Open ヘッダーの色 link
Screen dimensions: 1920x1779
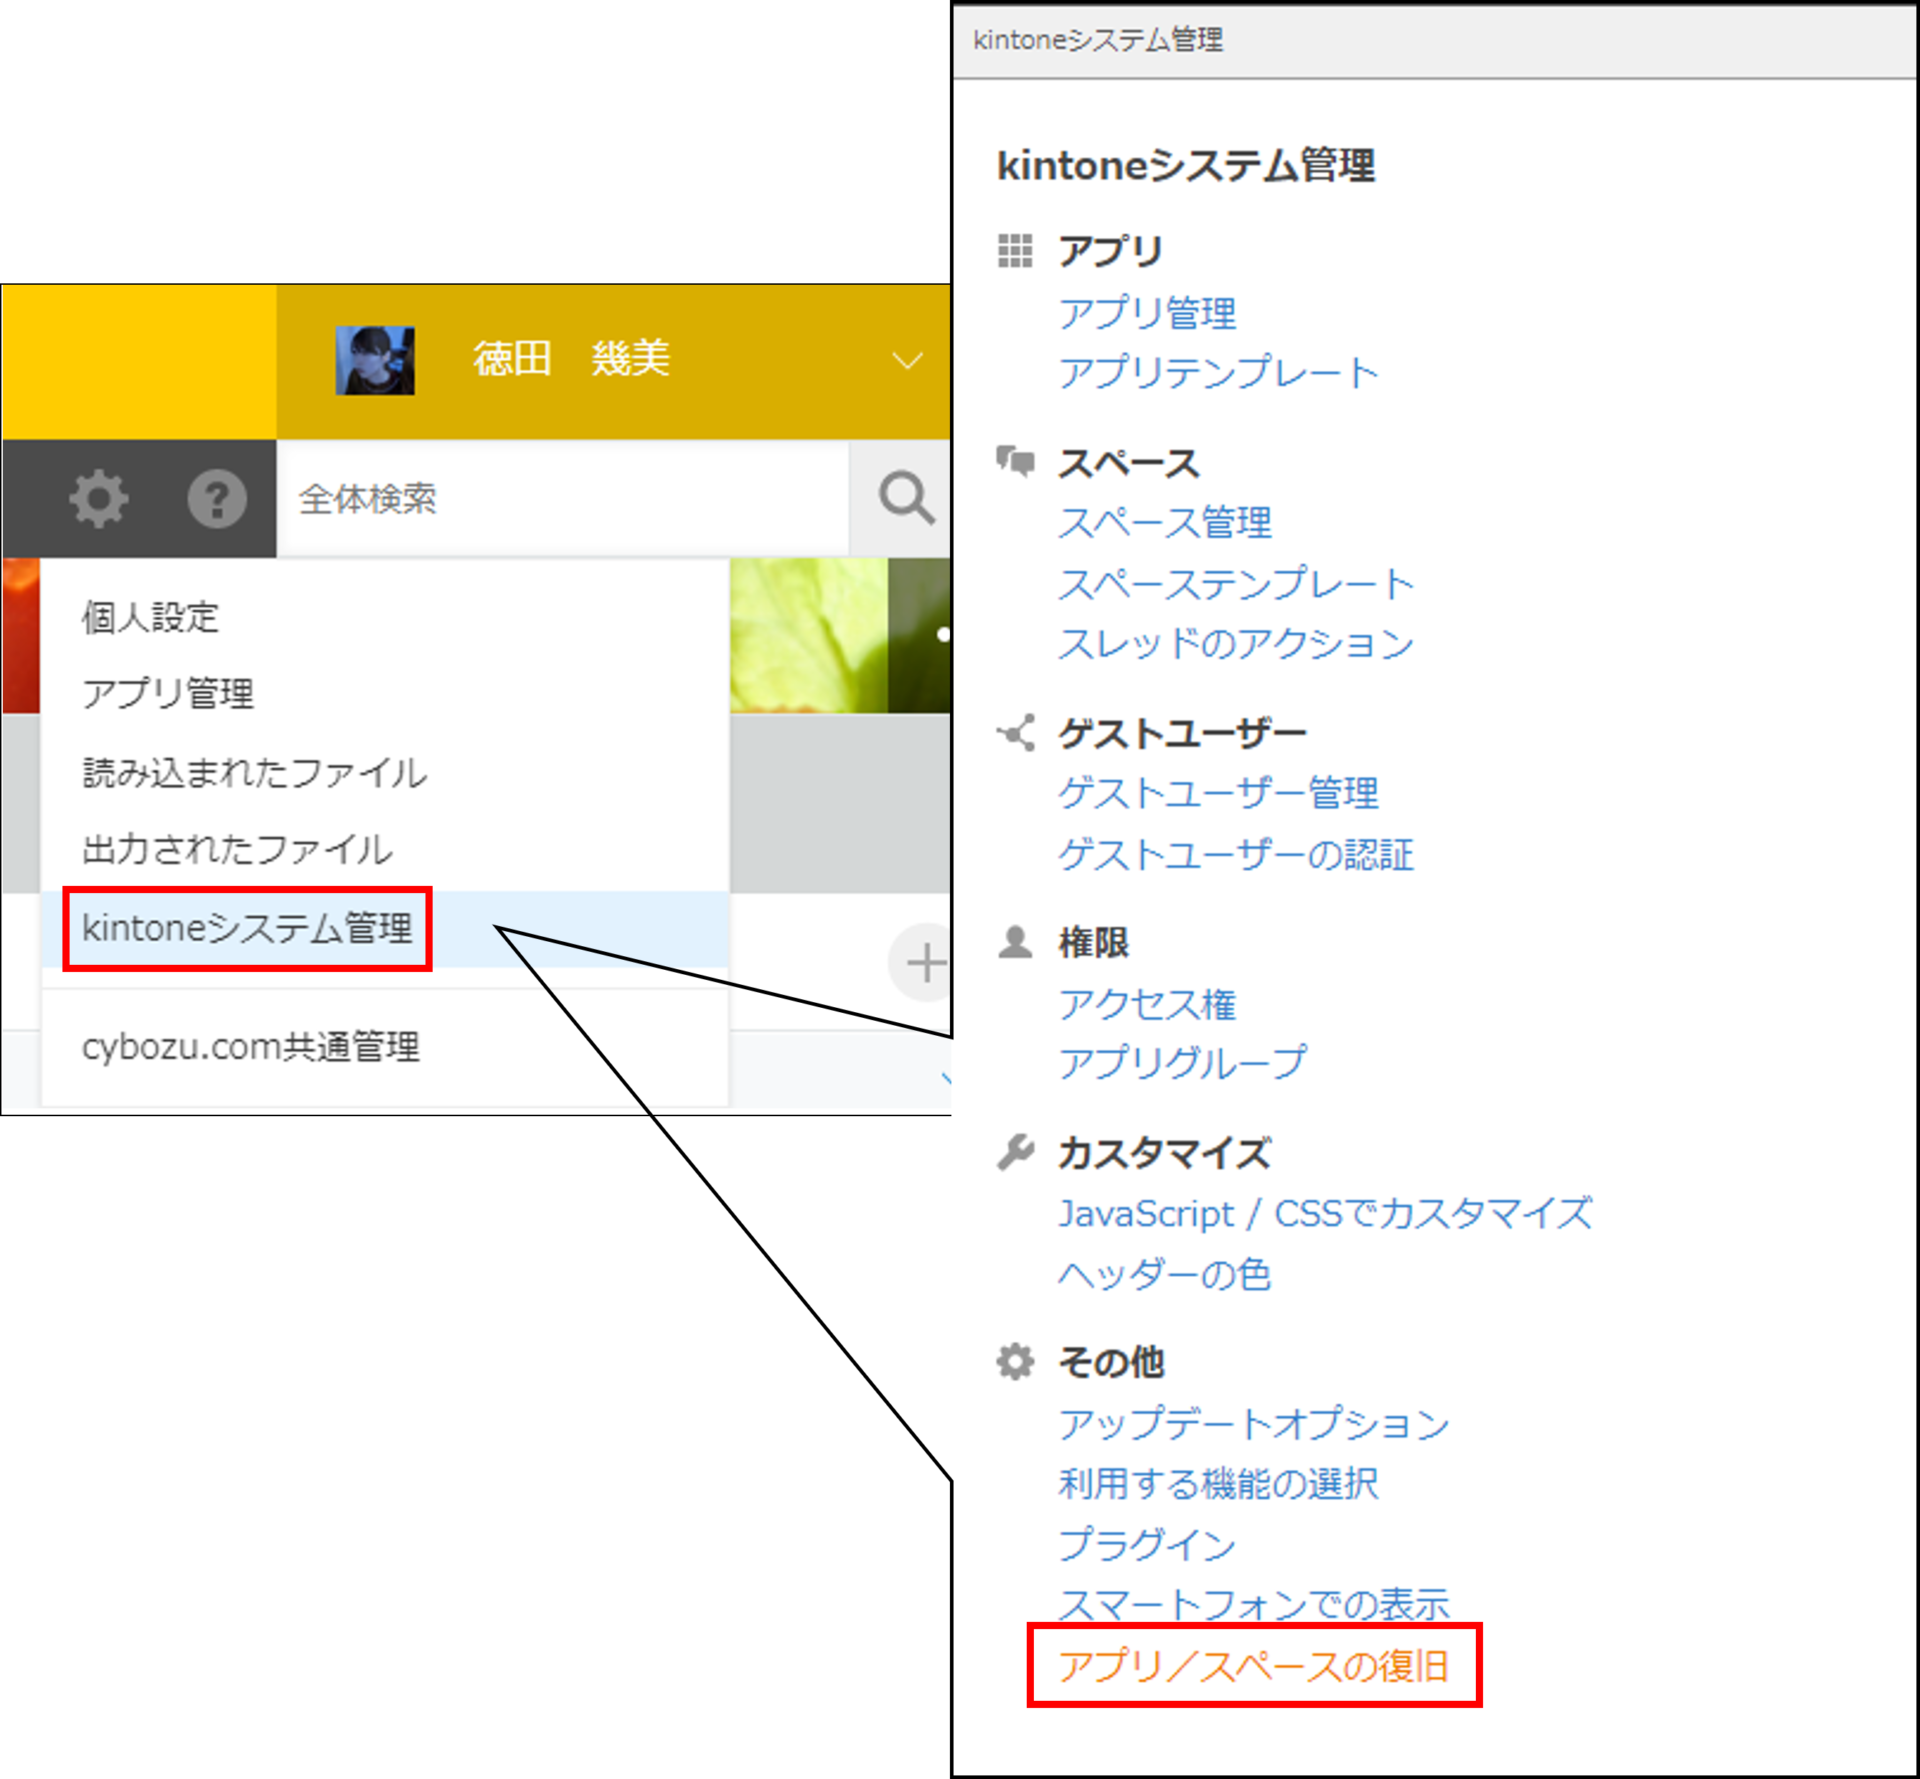[1165, 1275]
